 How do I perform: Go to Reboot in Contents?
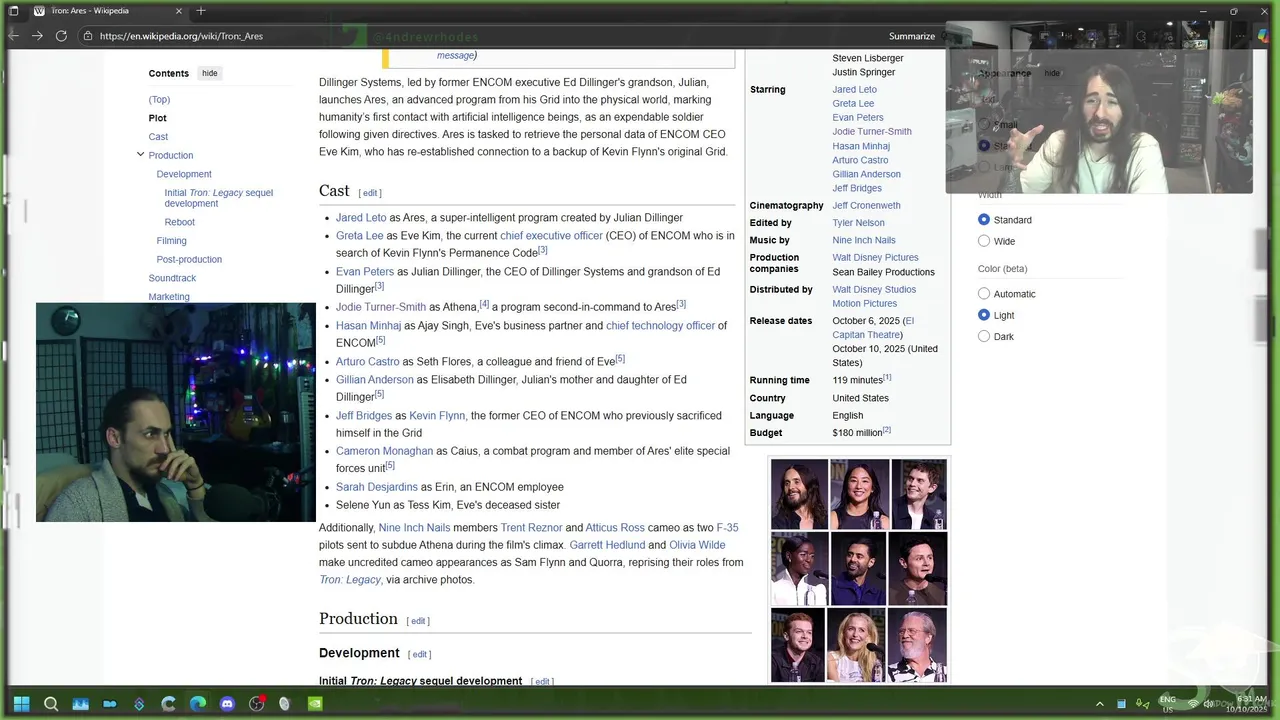click(x=180, y=222)
